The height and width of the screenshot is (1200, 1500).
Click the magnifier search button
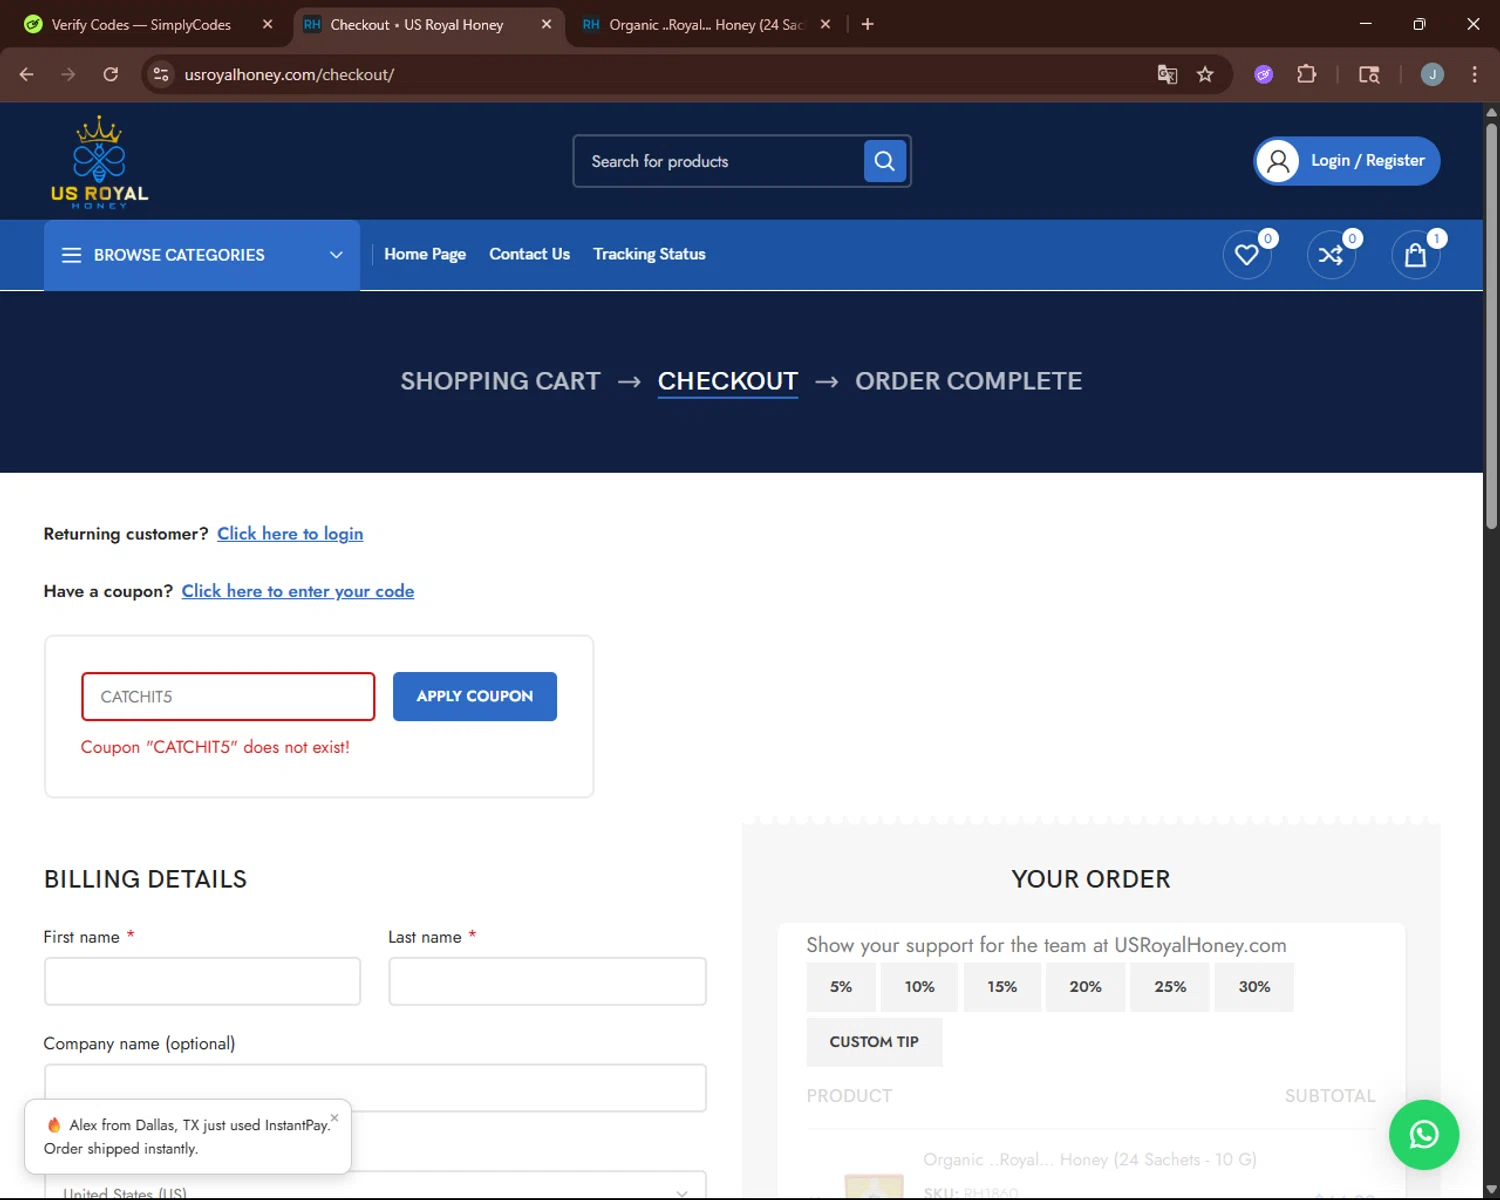885,161
